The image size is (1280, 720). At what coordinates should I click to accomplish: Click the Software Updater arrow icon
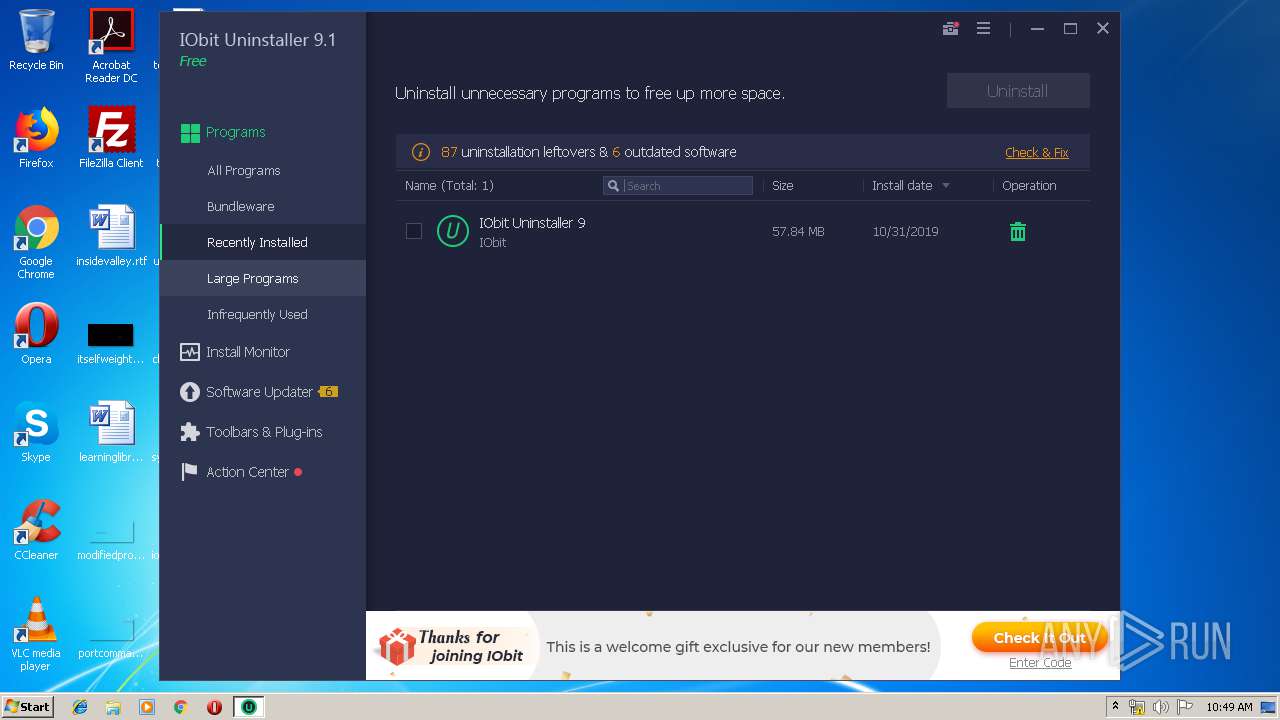coord(190,392)
